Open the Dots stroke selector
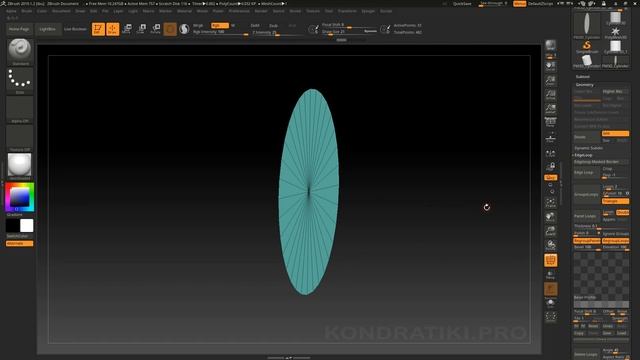The height and width of the screenshot is (360, 640). click(20, 81)
